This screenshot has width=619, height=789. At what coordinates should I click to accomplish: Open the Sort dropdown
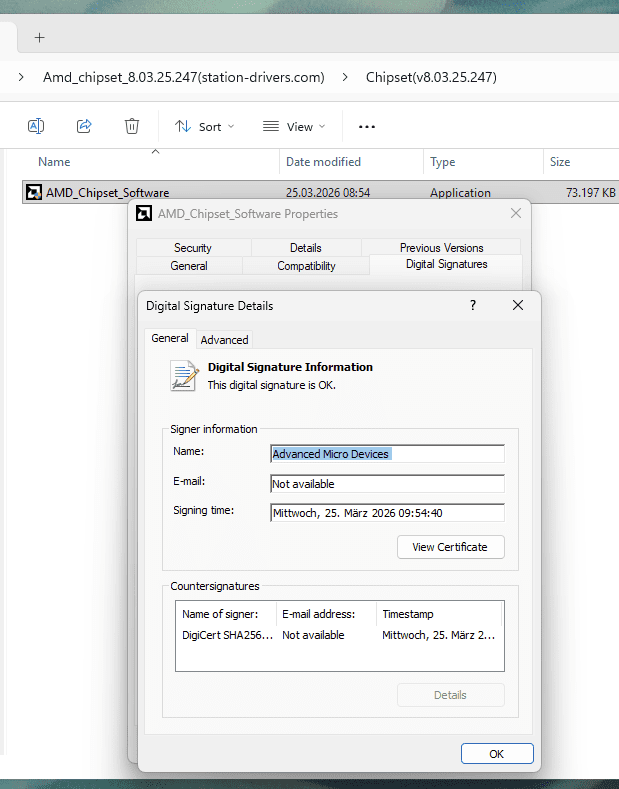coord(204,127)
